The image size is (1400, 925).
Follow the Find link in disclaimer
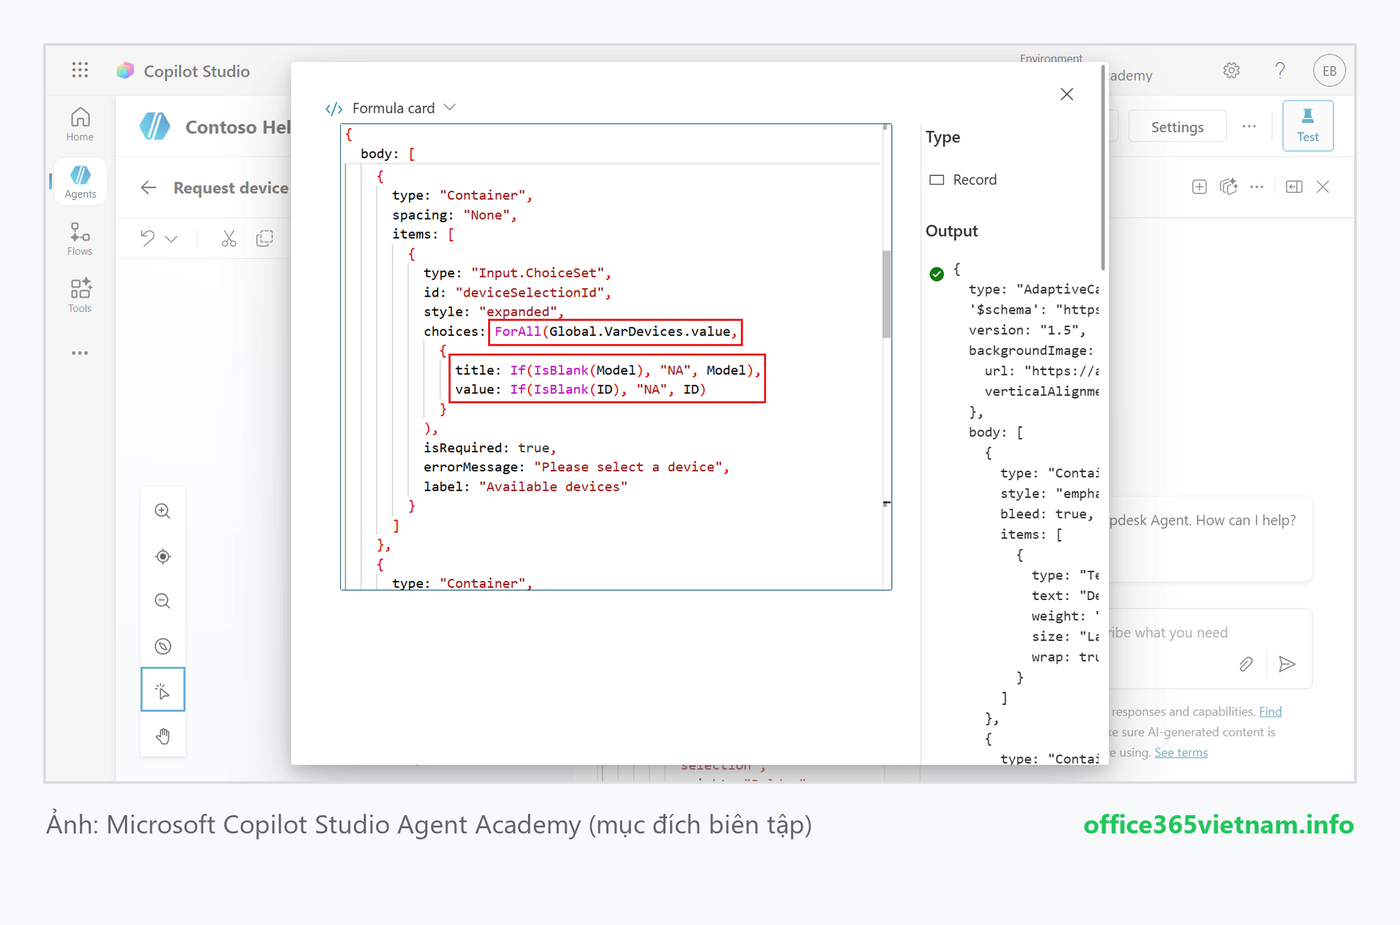(1270, 712)
